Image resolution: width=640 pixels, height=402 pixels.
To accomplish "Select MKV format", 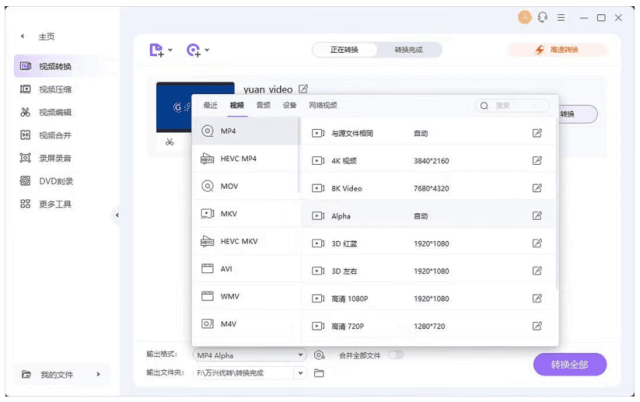I will (246, 213).
